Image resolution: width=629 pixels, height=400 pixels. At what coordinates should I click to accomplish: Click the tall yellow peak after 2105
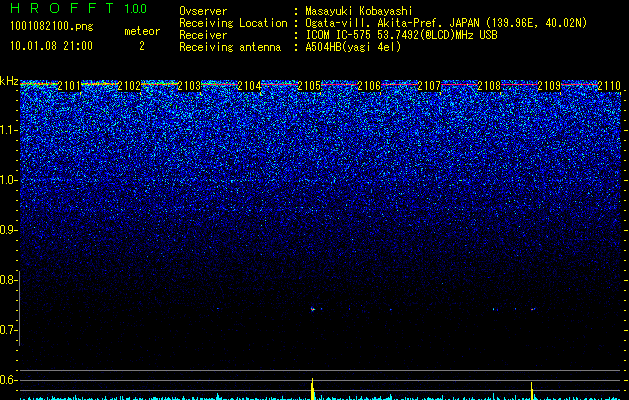click(x=312, y=389)
